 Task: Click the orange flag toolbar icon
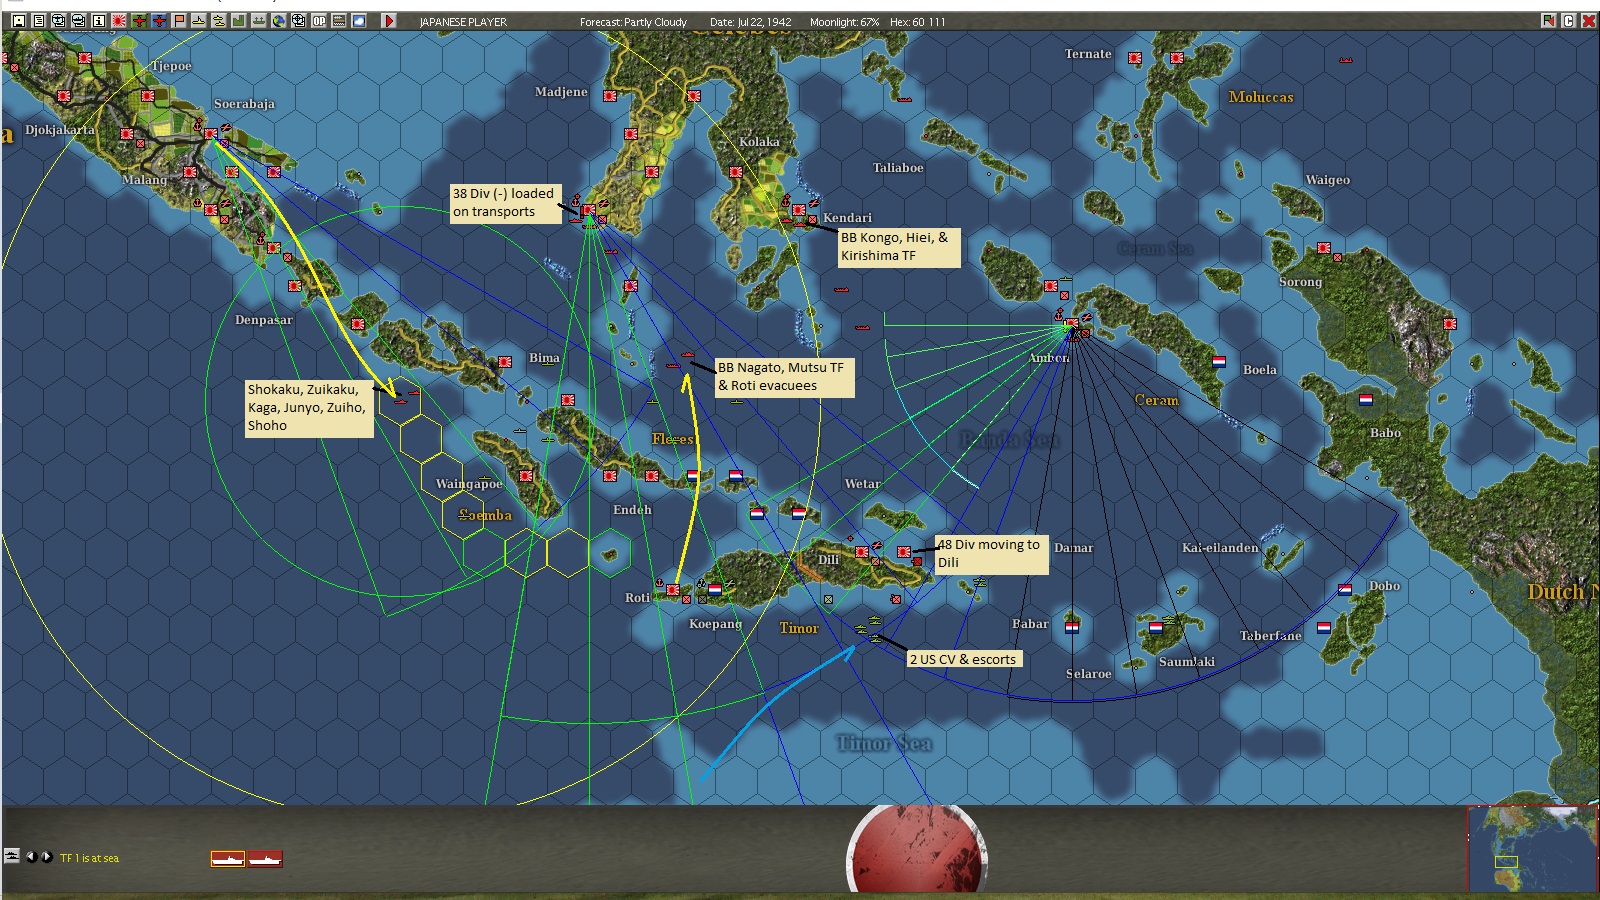pyautogui.click(x=179, y=21)
